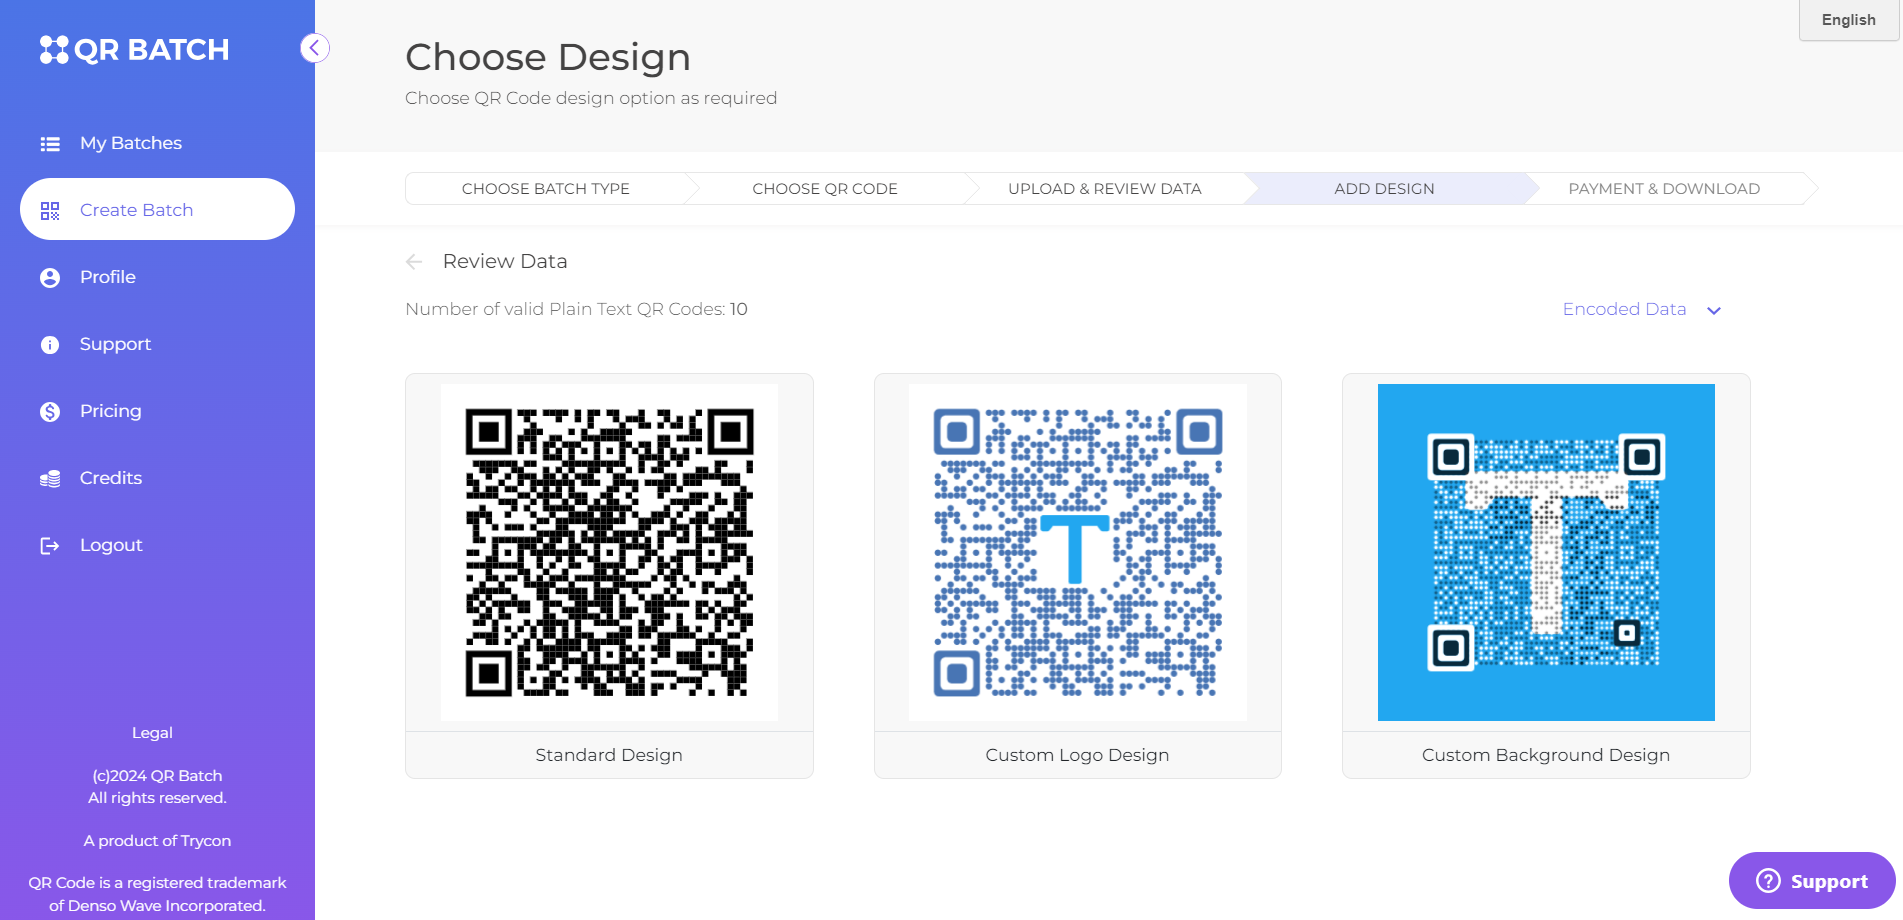The image size is (1903, 920).
Task: Open the Pricing dollar icon
Action: click(51, 411)
